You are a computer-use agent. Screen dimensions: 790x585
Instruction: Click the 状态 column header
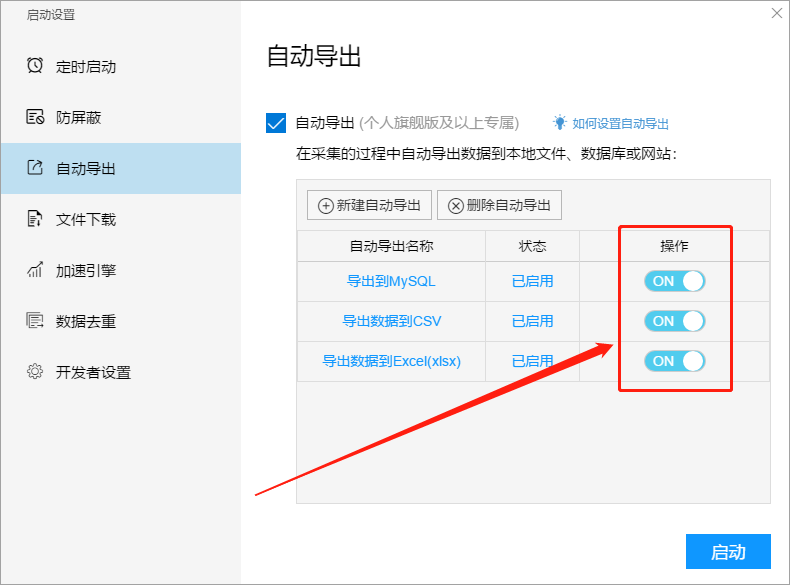point(533,246)
